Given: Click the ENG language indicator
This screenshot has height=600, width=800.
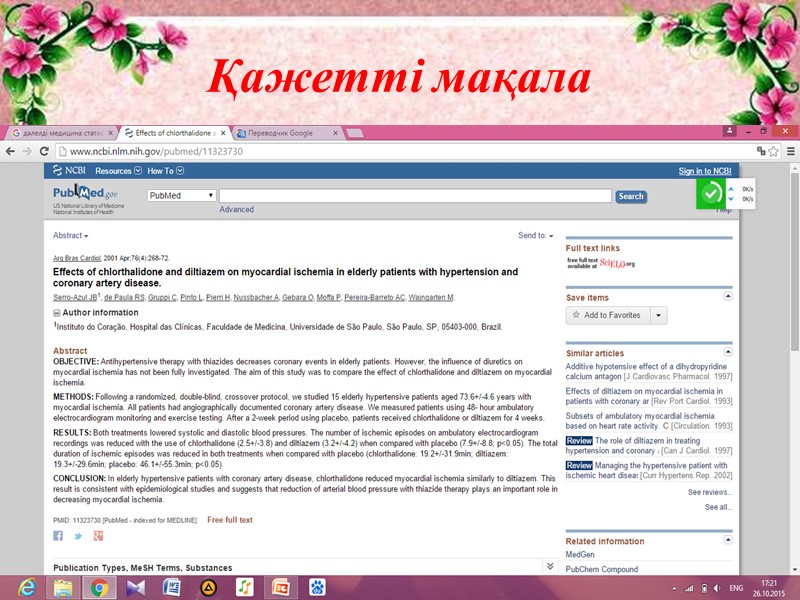Looking at the screenshot, I should tap(736, 588).
